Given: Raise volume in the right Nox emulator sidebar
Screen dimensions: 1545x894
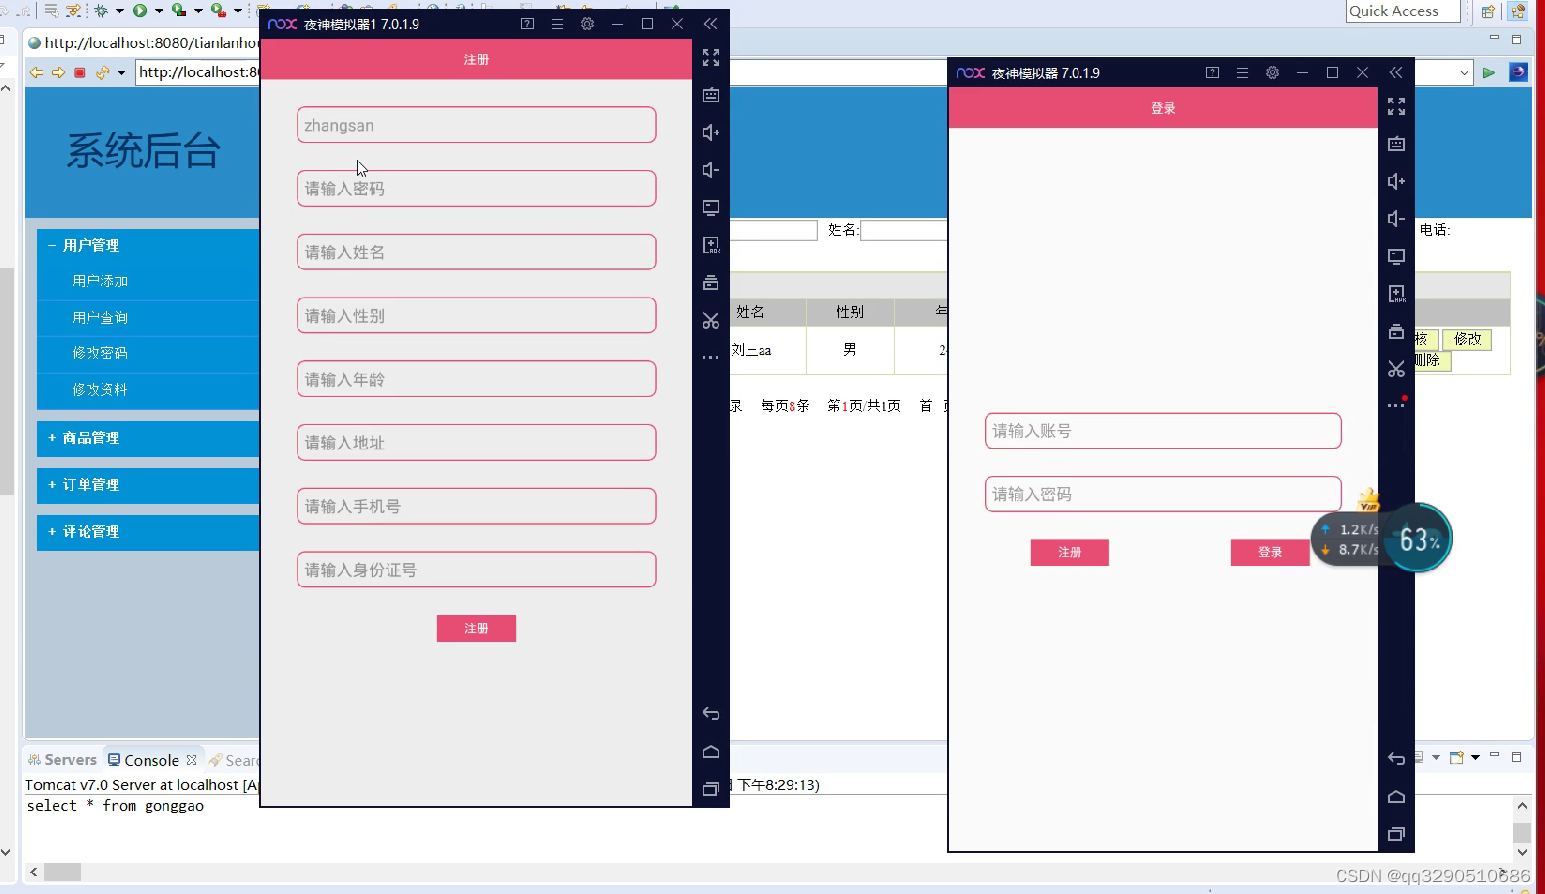Looking at the screenshot, I should 1397,181.
